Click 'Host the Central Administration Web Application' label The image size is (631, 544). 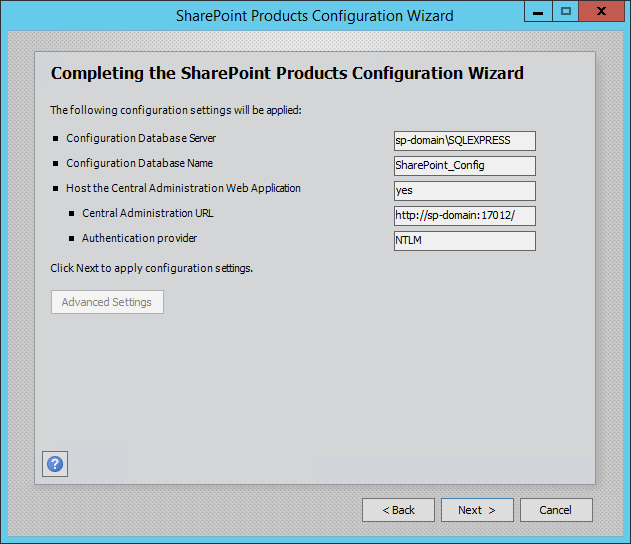tap(183, 188)
